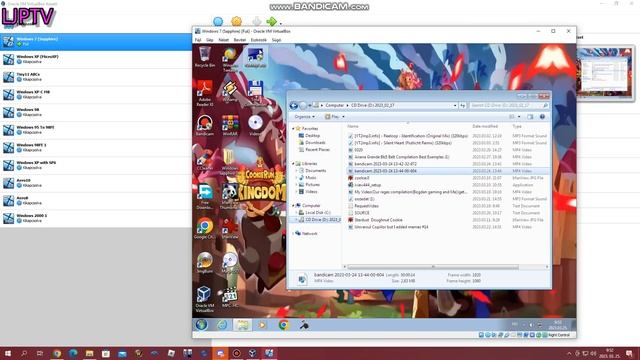The image size is (640, 360).
Task: Collapse the Libraries tree section
Action: coord(293,163)
